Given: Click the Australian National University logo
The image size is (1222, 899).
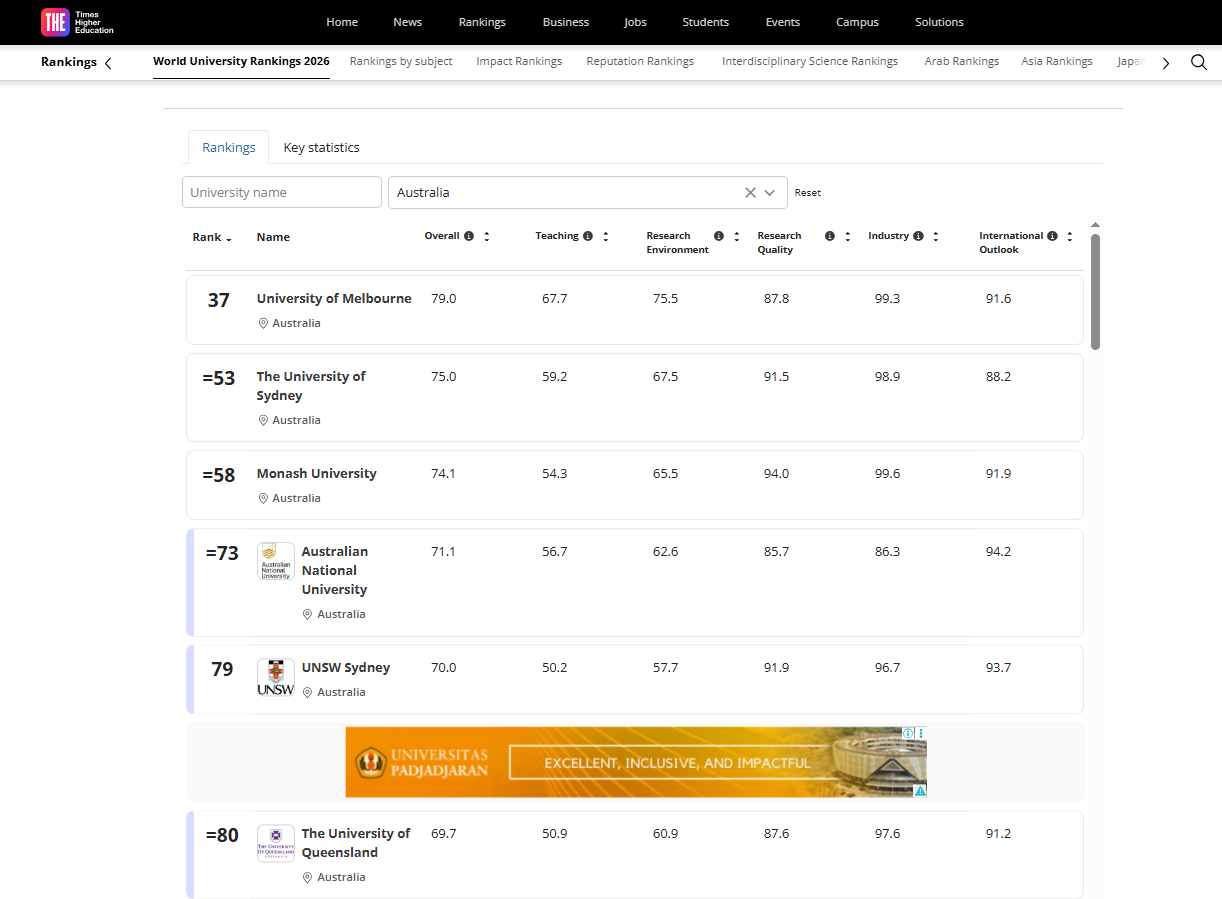Looking at the screenshot, I should [276, 561].
